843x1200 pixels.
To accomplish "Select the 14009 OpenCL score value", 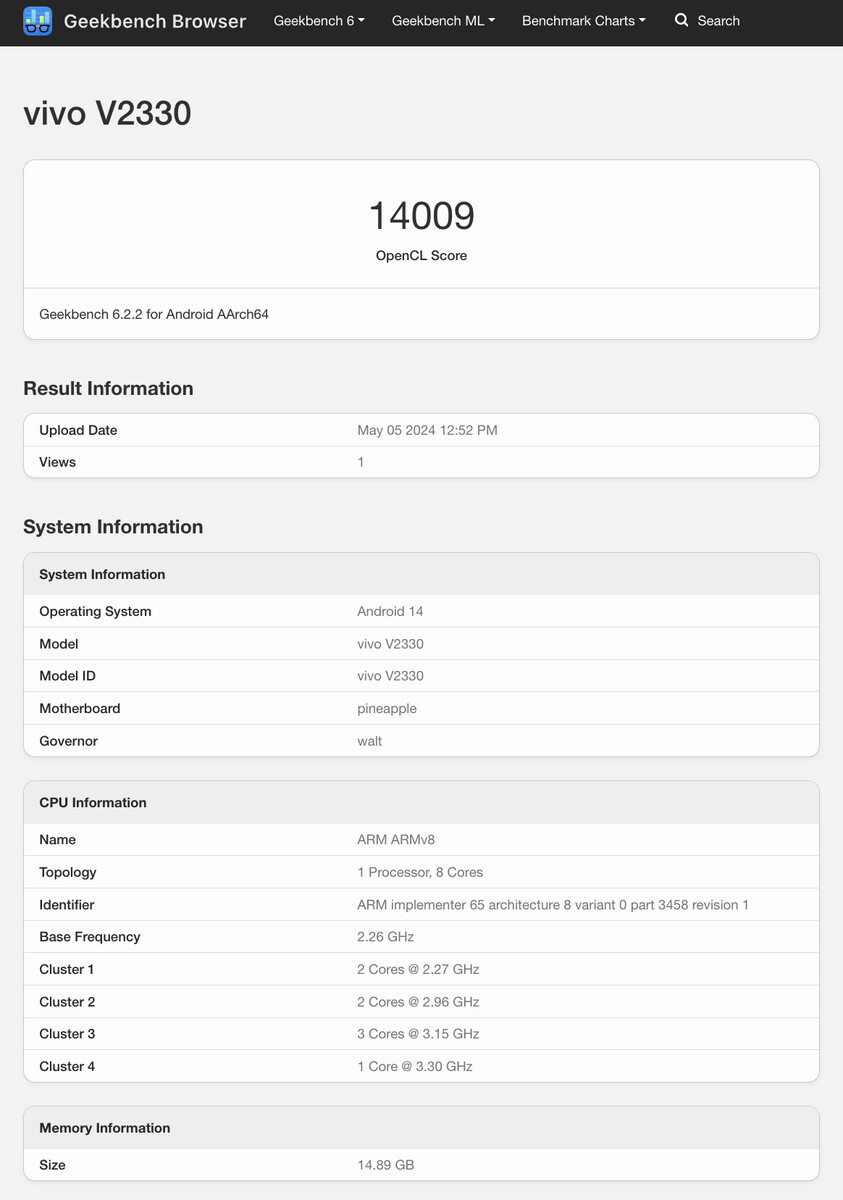I will [x=421, y=216].
